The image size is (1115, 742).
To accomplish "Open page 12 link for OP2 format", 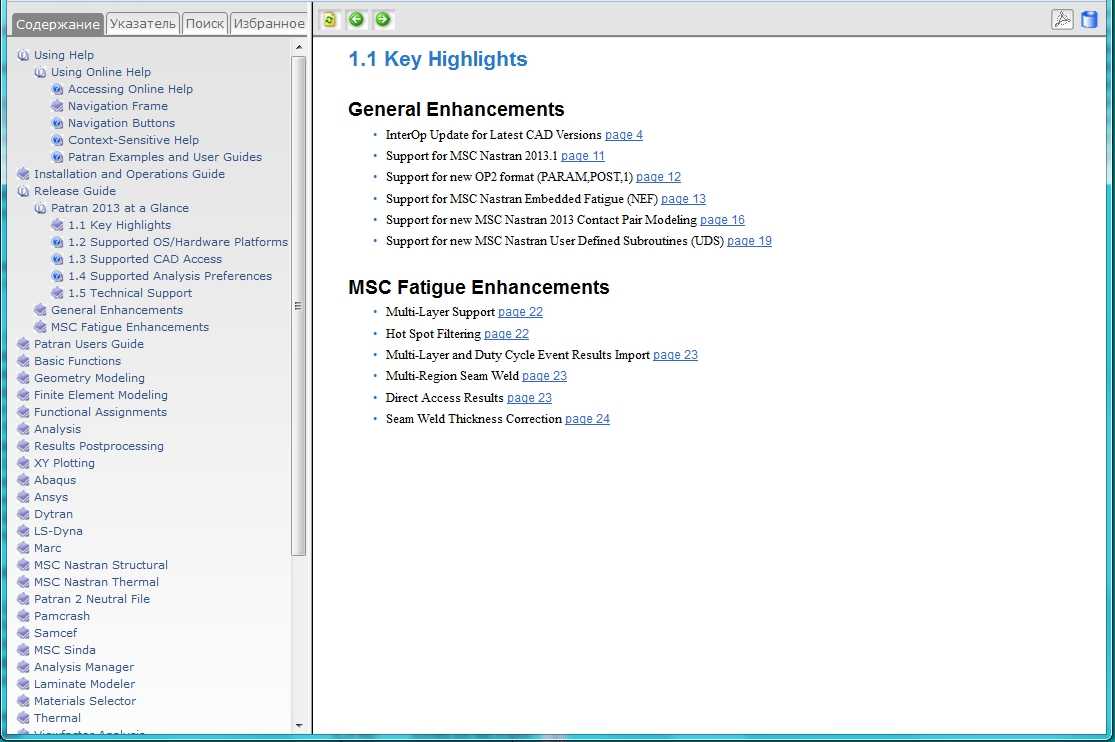I will (658, 177).
